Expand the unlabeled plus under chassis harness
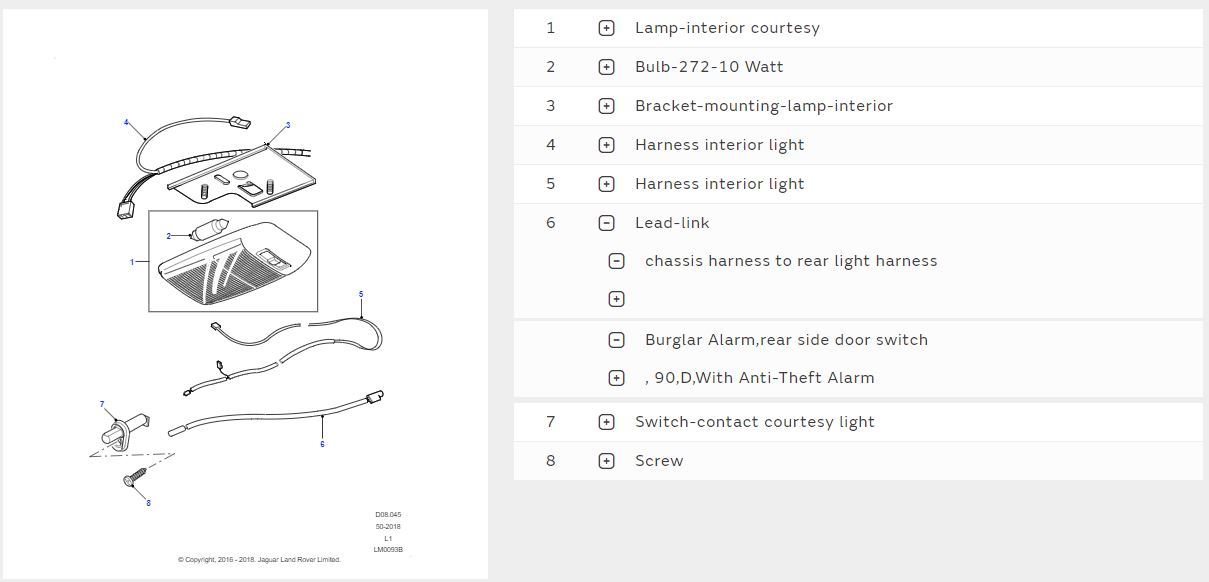 [617, 299]
